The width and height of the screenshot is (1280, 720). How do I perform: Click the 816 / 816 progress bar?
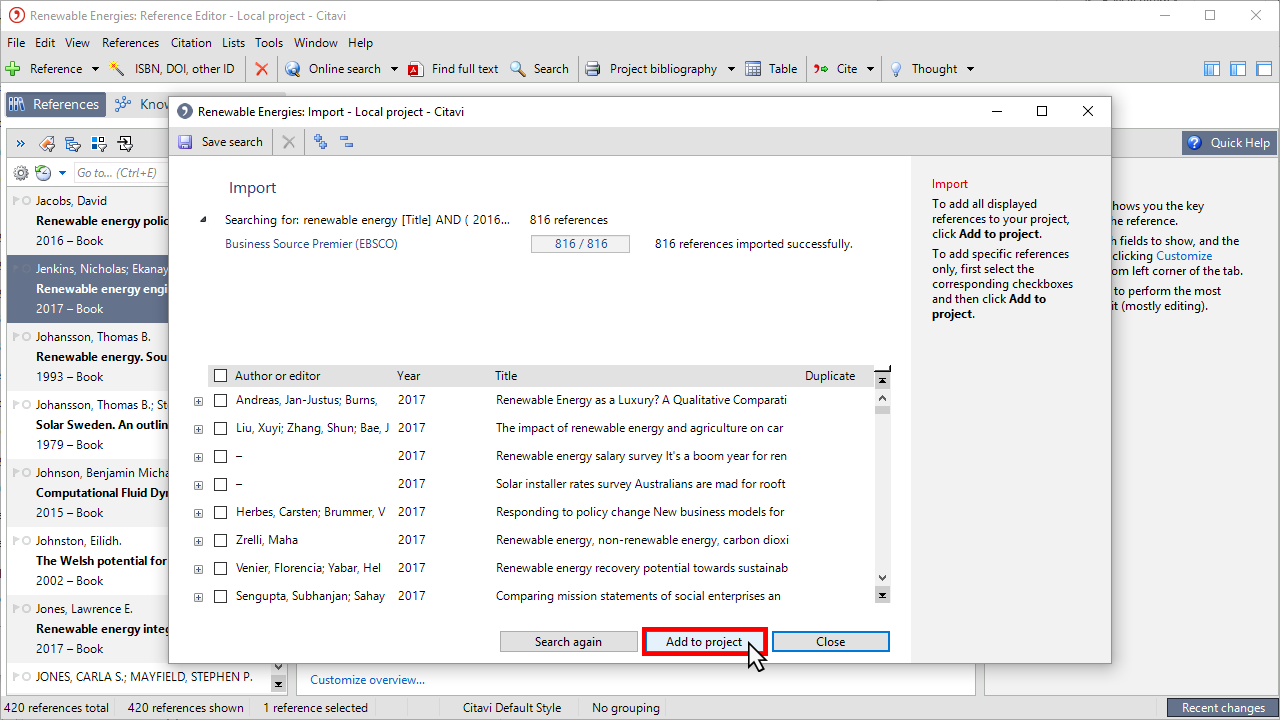[x=580, y=244]
